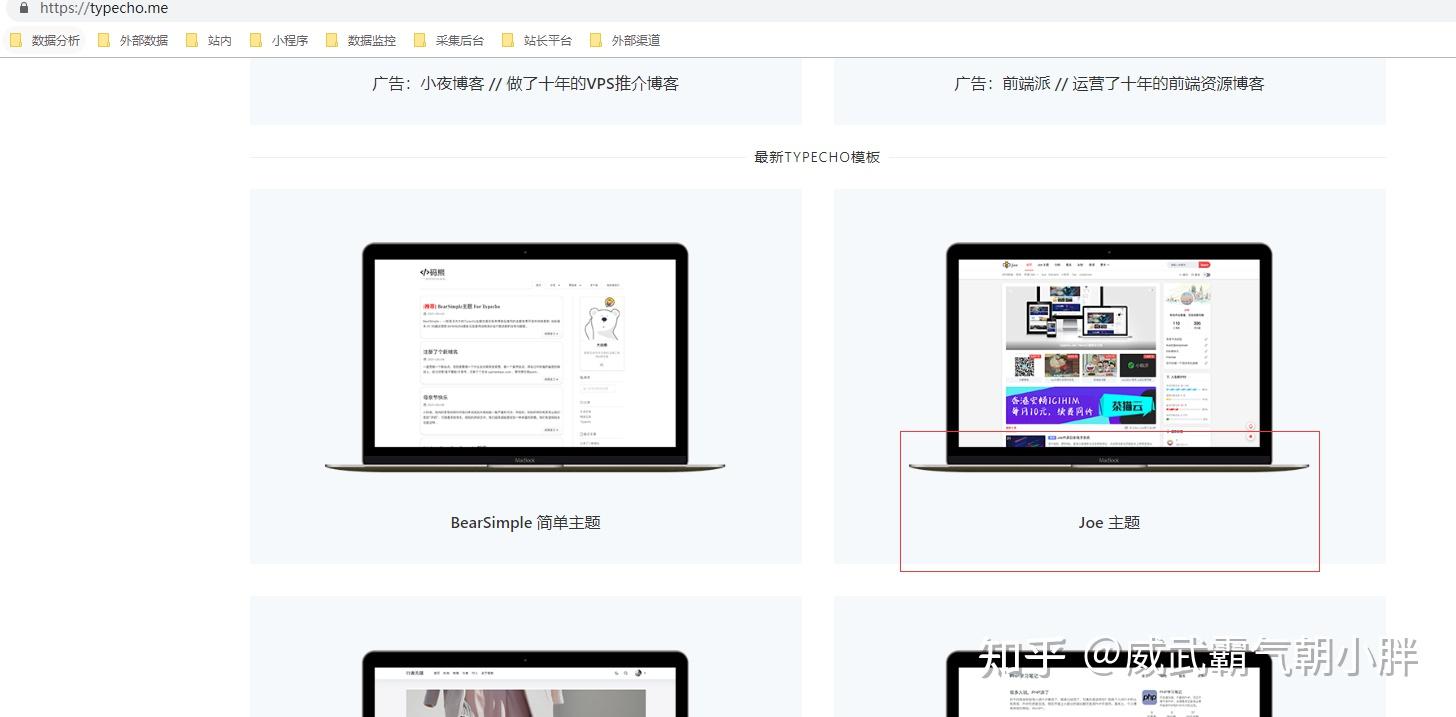
Task: Click the BearSimple theme laptop preview
Action: pos(525,357)
